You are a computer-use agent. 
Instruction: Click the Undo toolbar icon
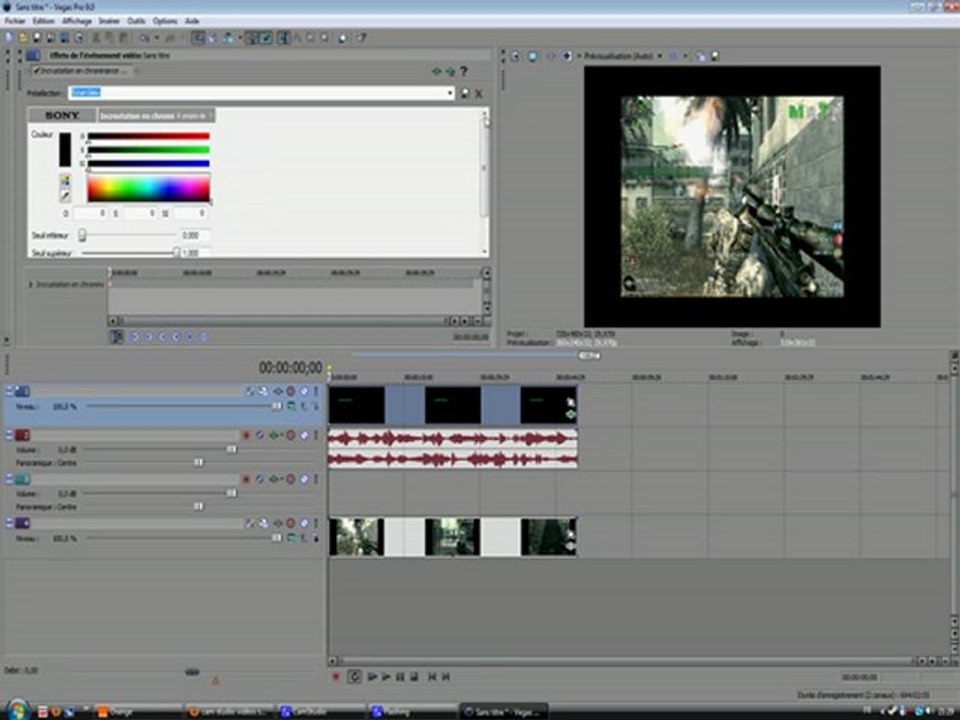tap(144, 38)
